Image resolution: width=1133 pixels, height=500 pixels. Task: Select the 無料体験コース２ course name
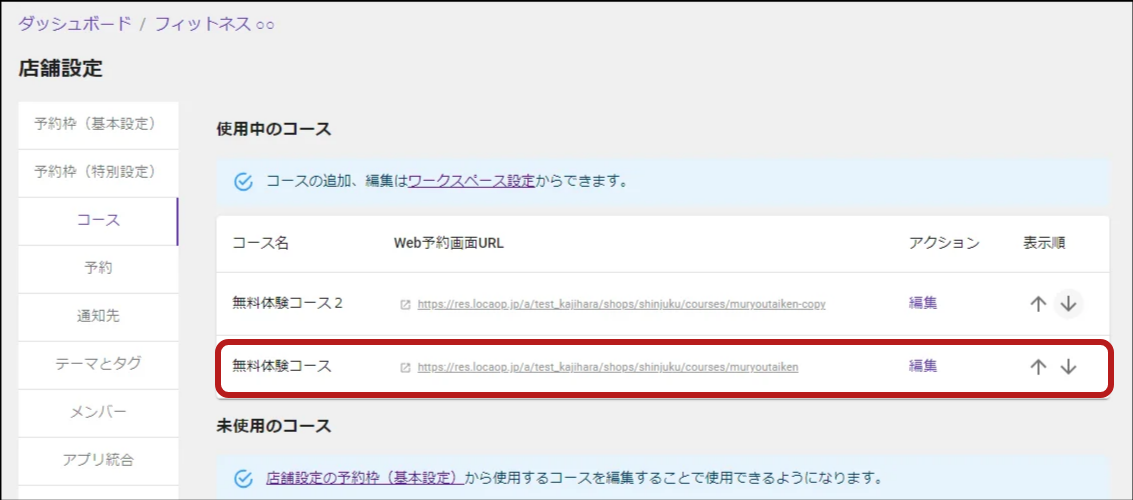288,304
